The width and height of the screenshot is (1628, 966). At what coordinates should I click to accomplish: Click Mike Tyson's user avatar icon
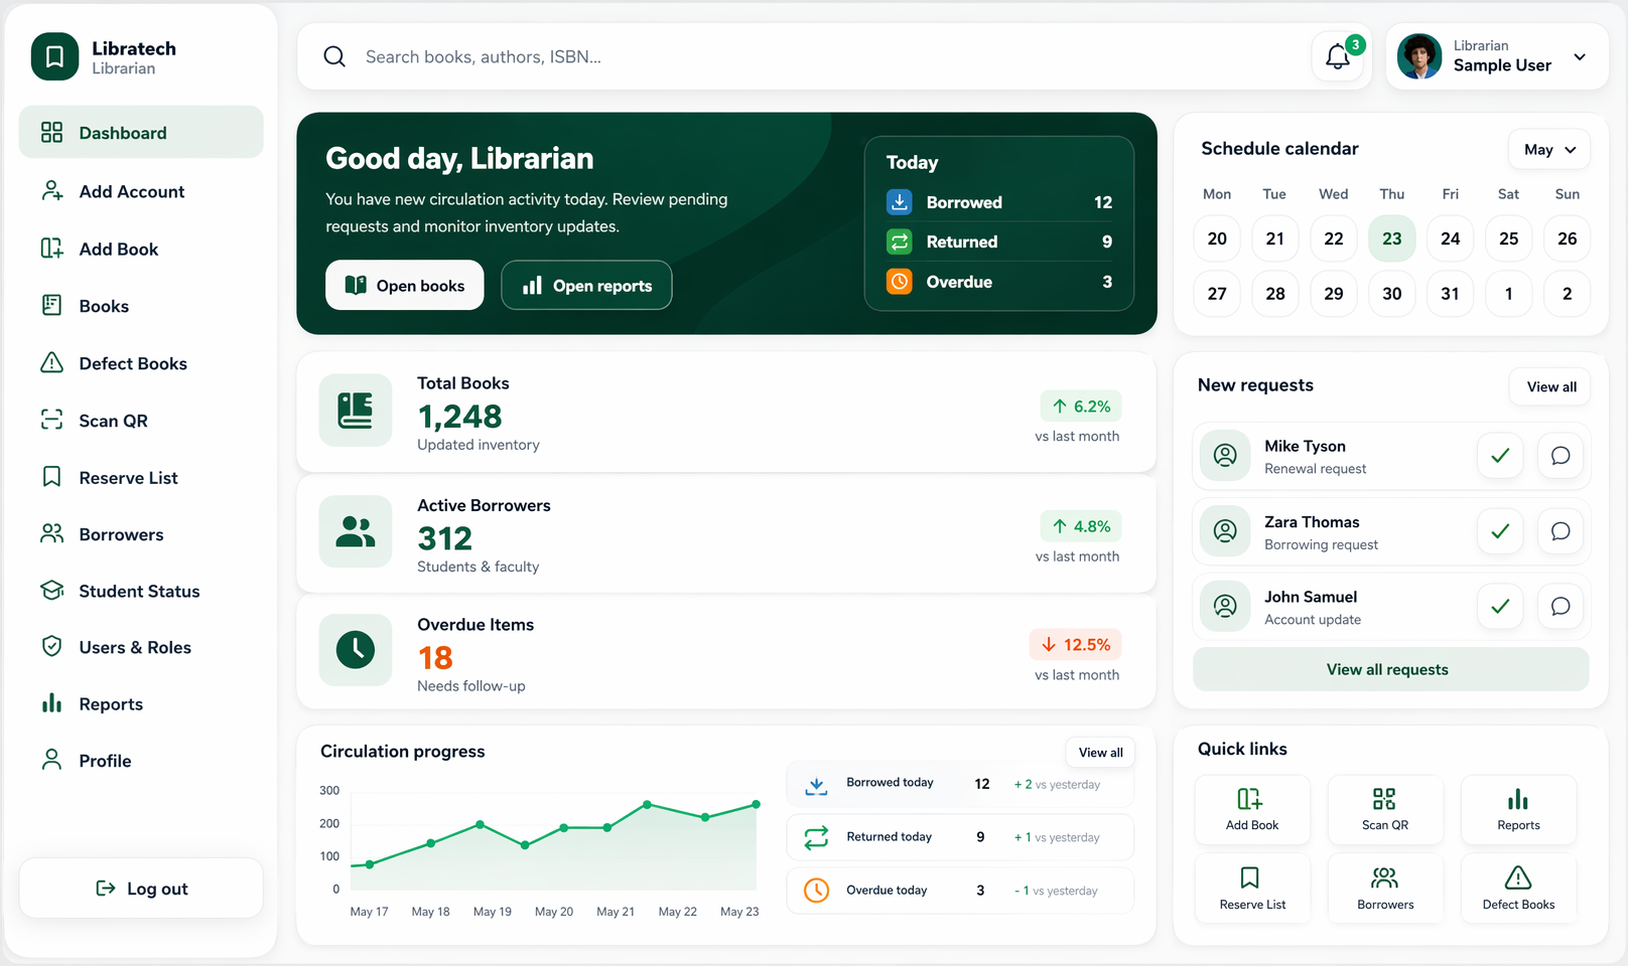pyautogui.click(x=1225, y=456)
